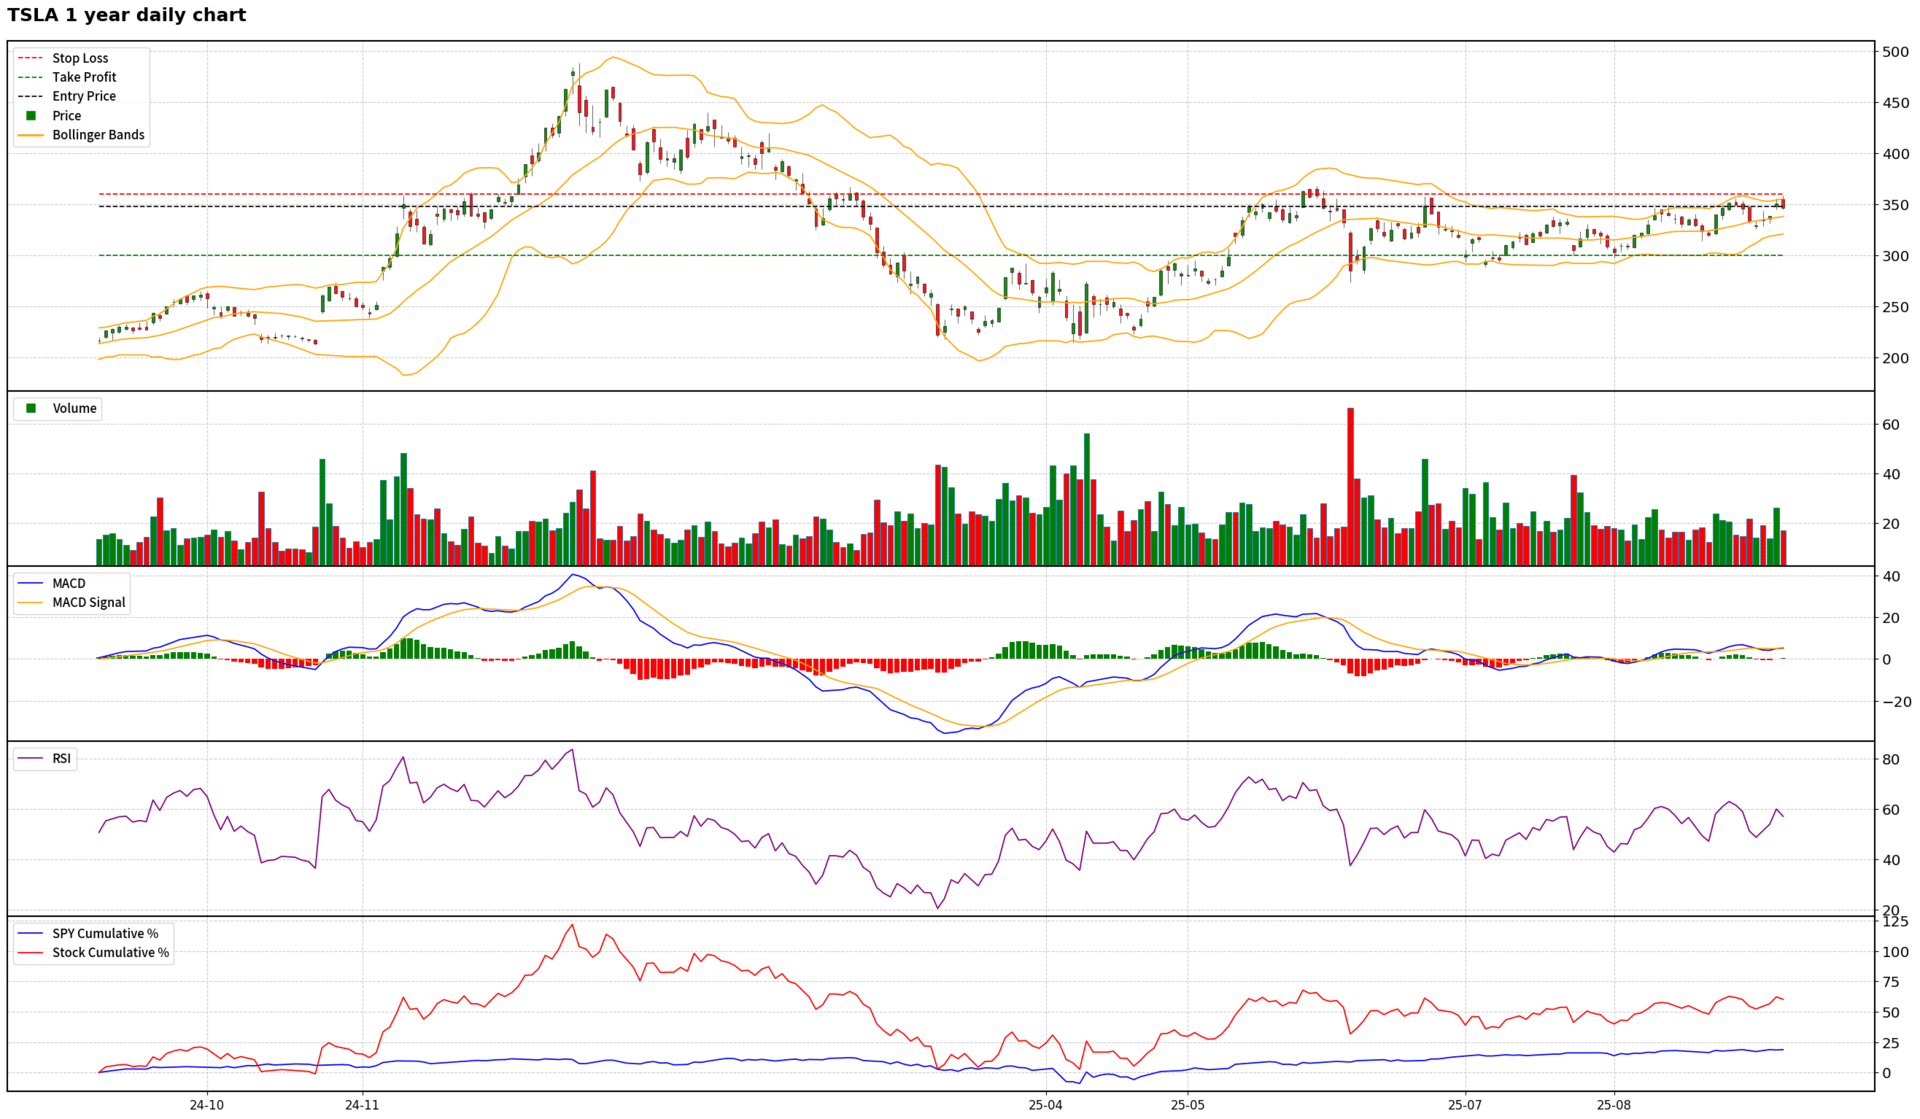Image resolution: width=1920 pixels, height=1119 pixels.
Task: Click the 25-08 date axis label
Action: 1613,1105
